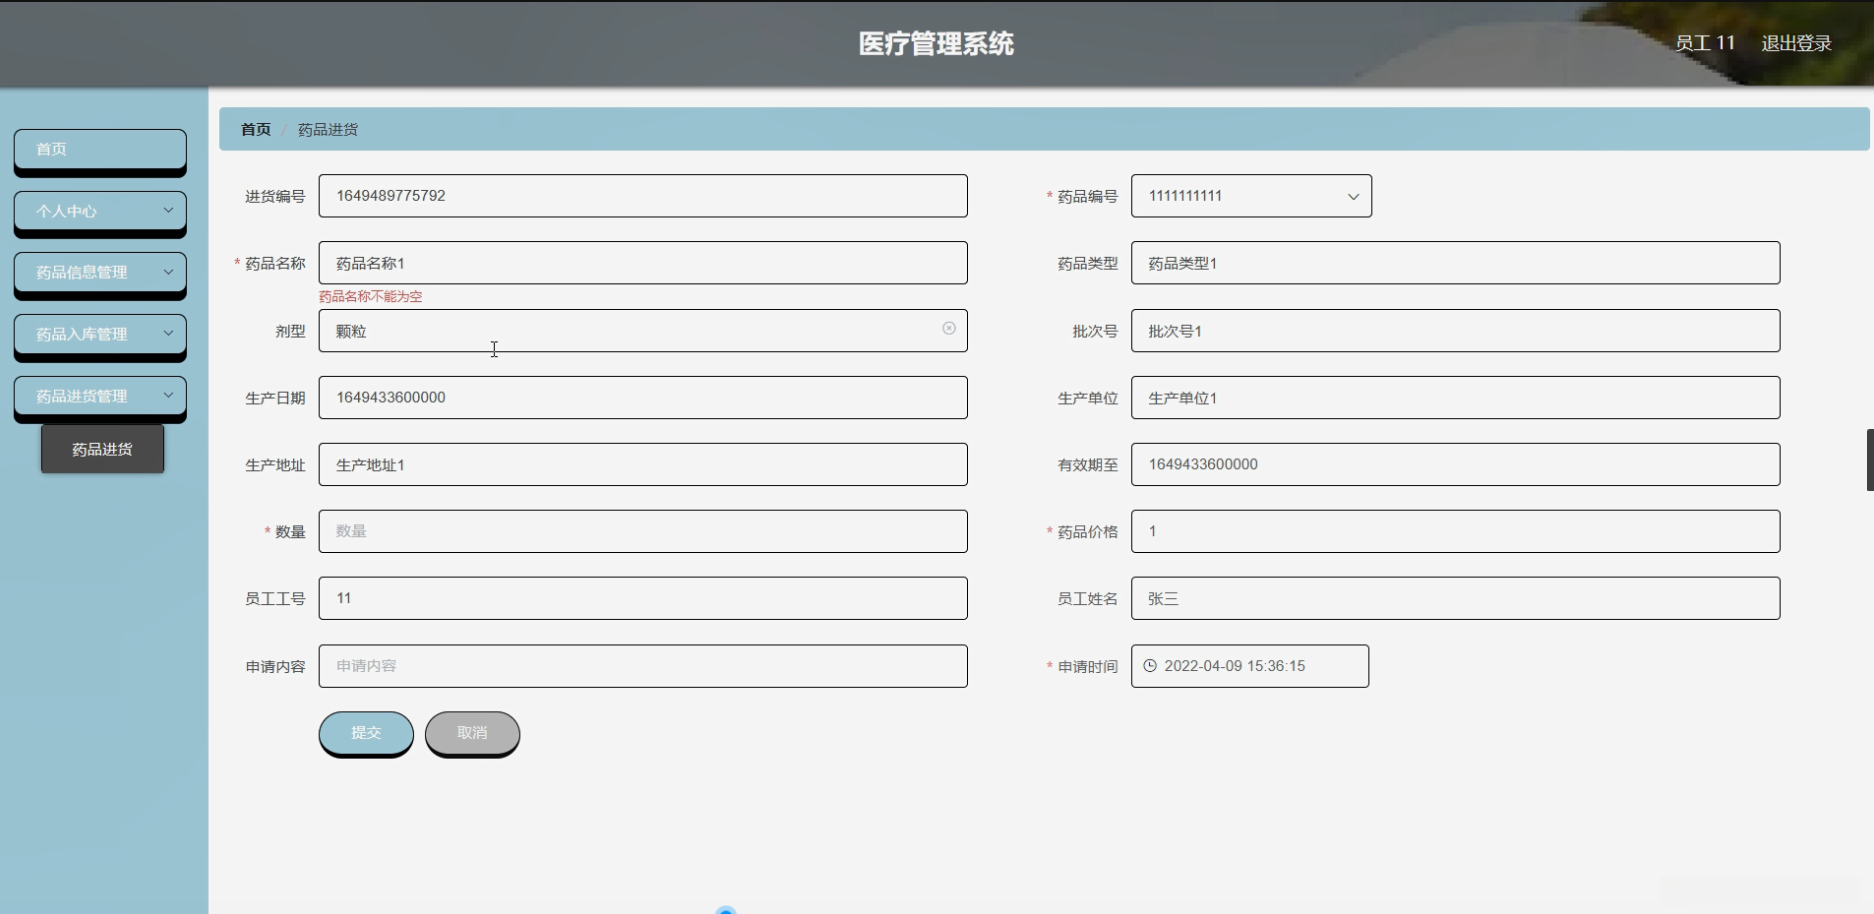Click the 员工 11 user label
Viewport: 1874px width, 914px height.
pos(1705,43)
